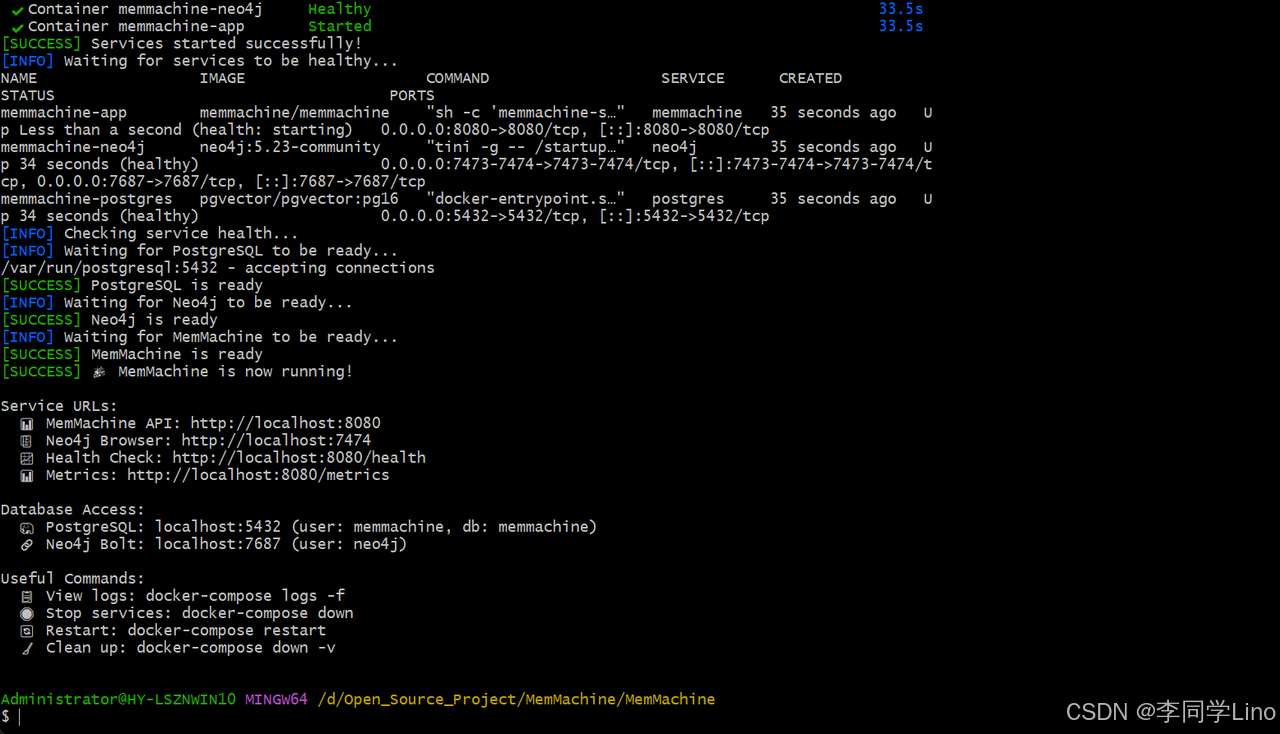Click the green checkmark beside Container memmachine-app
1280x734 pixels.
(17, 27)
